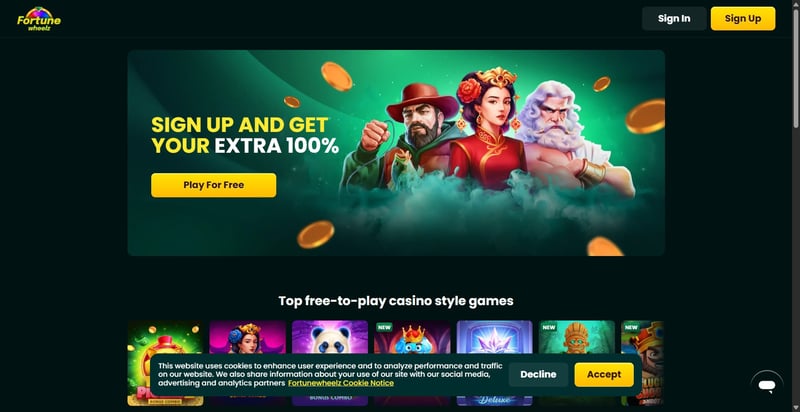
Task: Click the hero banner characters image
Action: pyautogui.click(x=487, y=138)
